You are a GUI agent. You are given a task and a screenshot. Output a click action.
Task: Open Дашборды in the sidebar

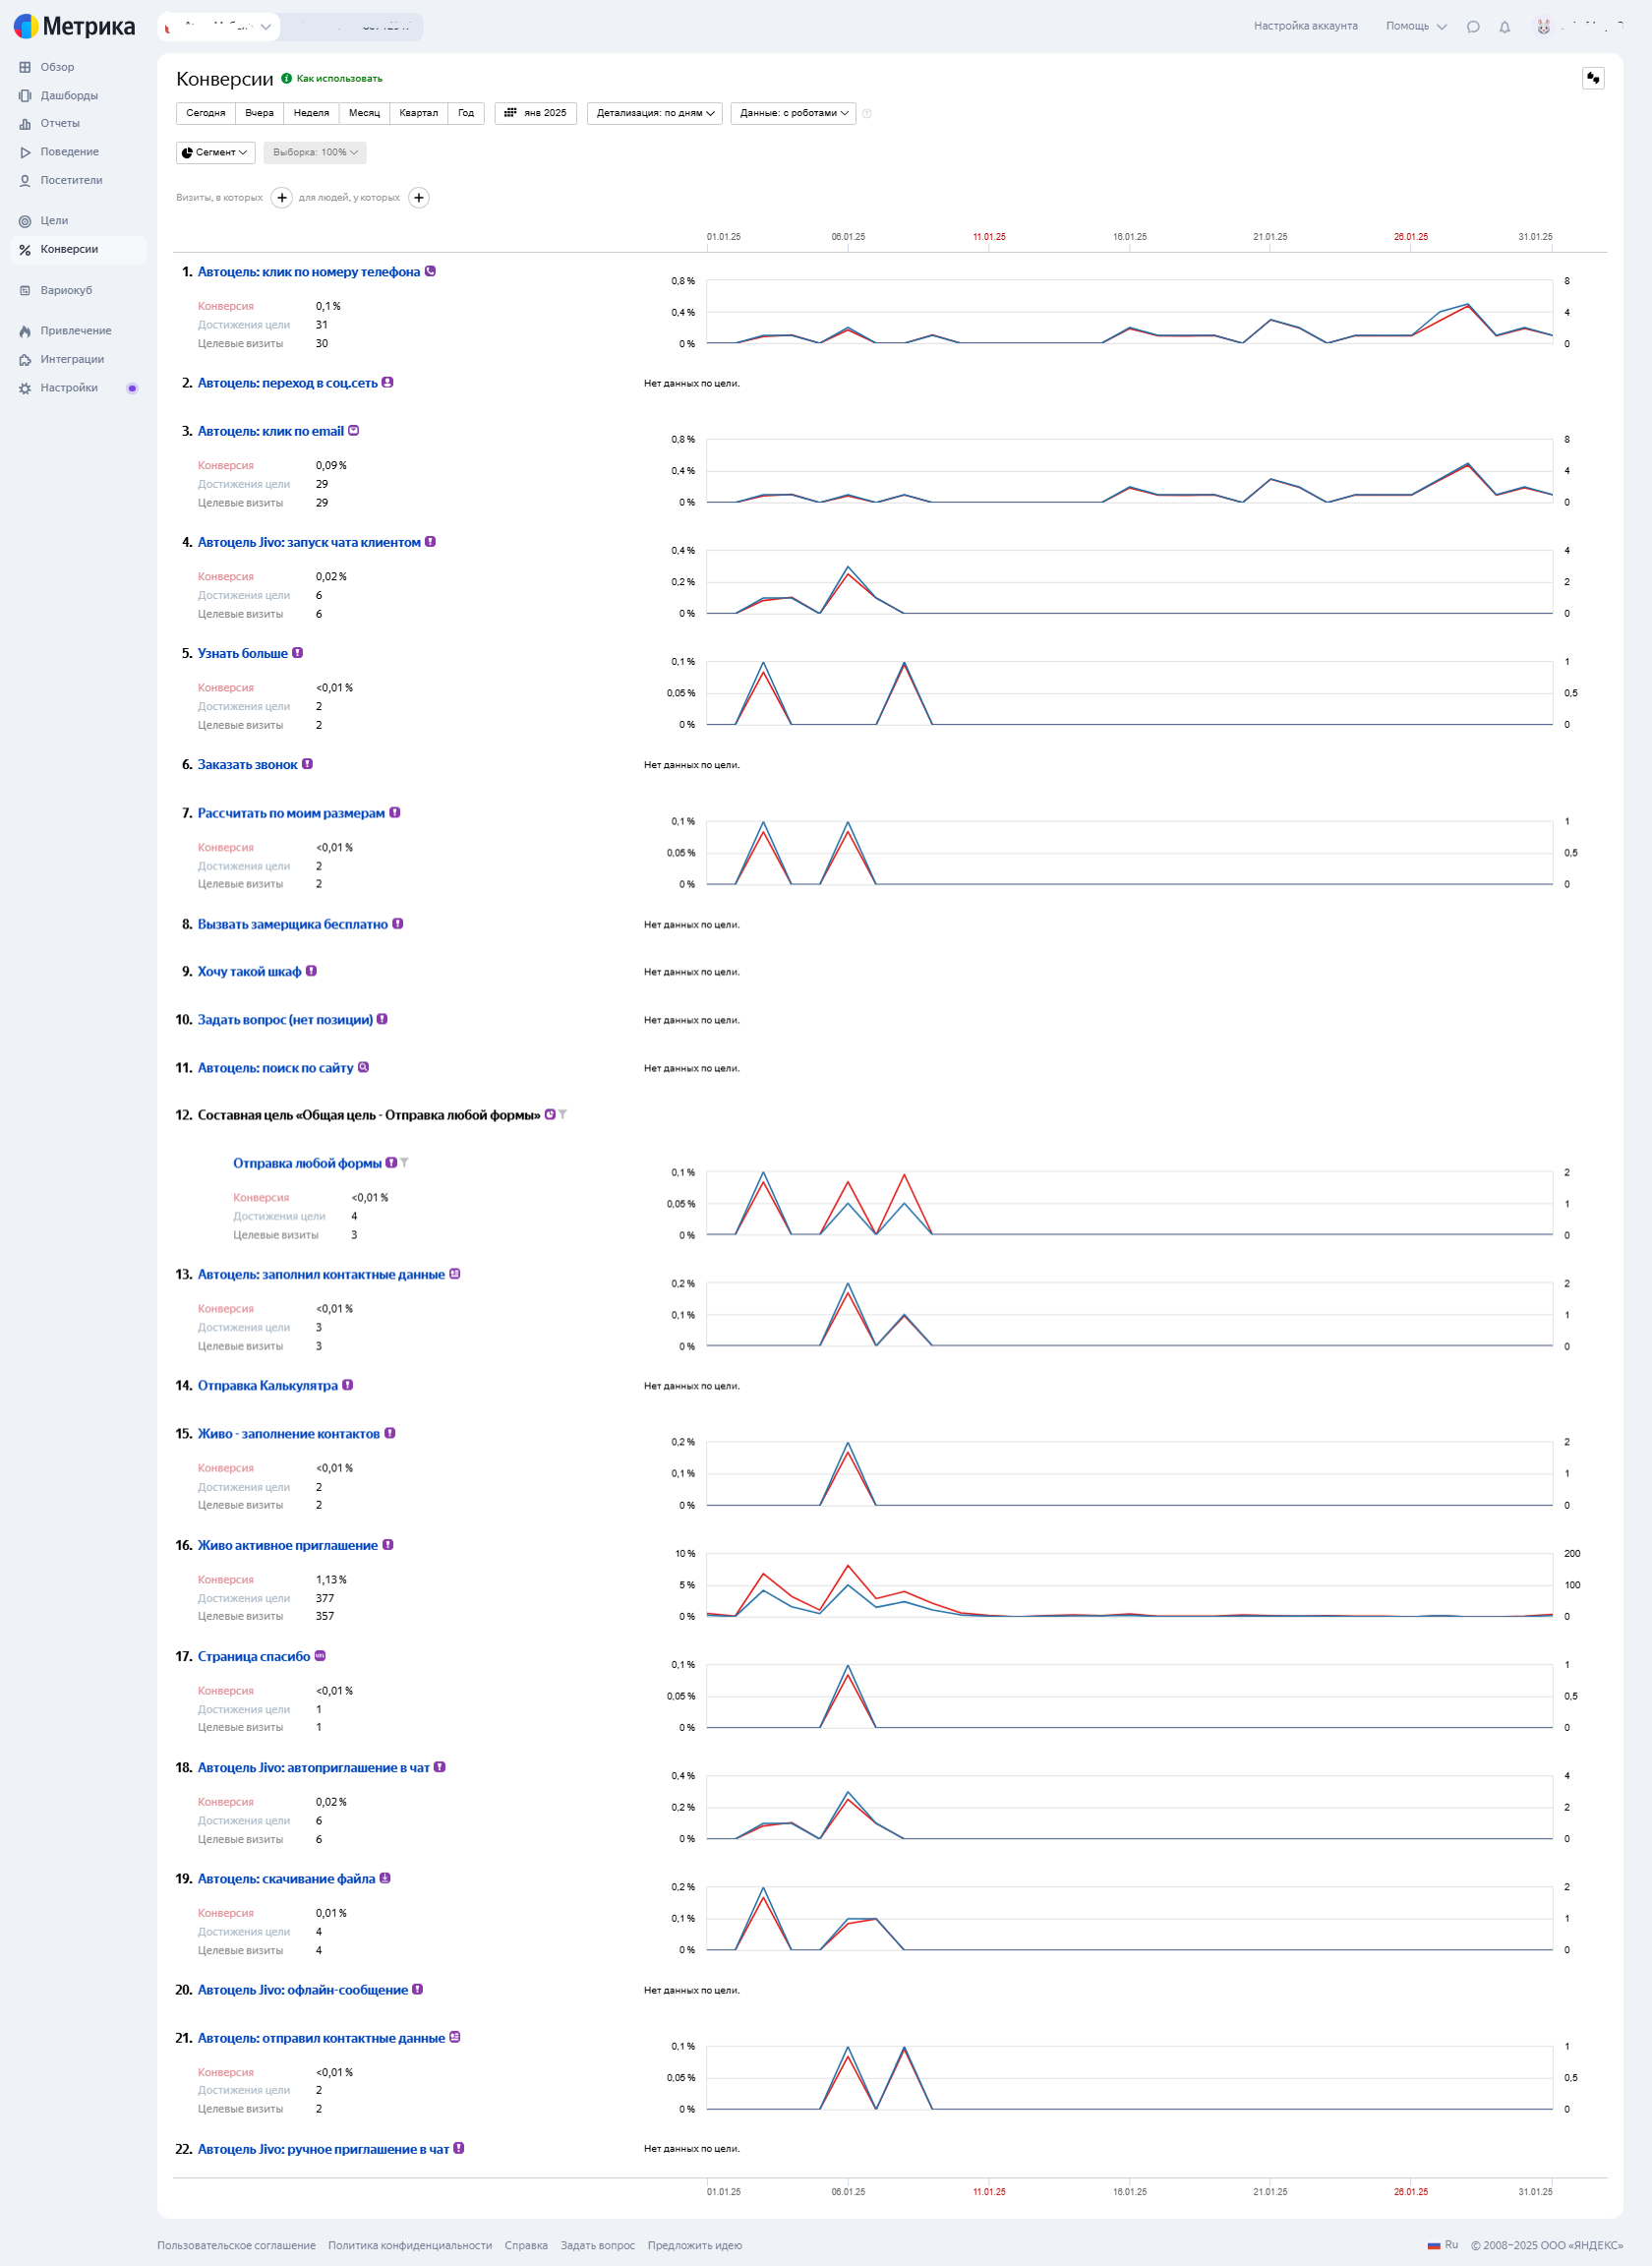(69, 96)
